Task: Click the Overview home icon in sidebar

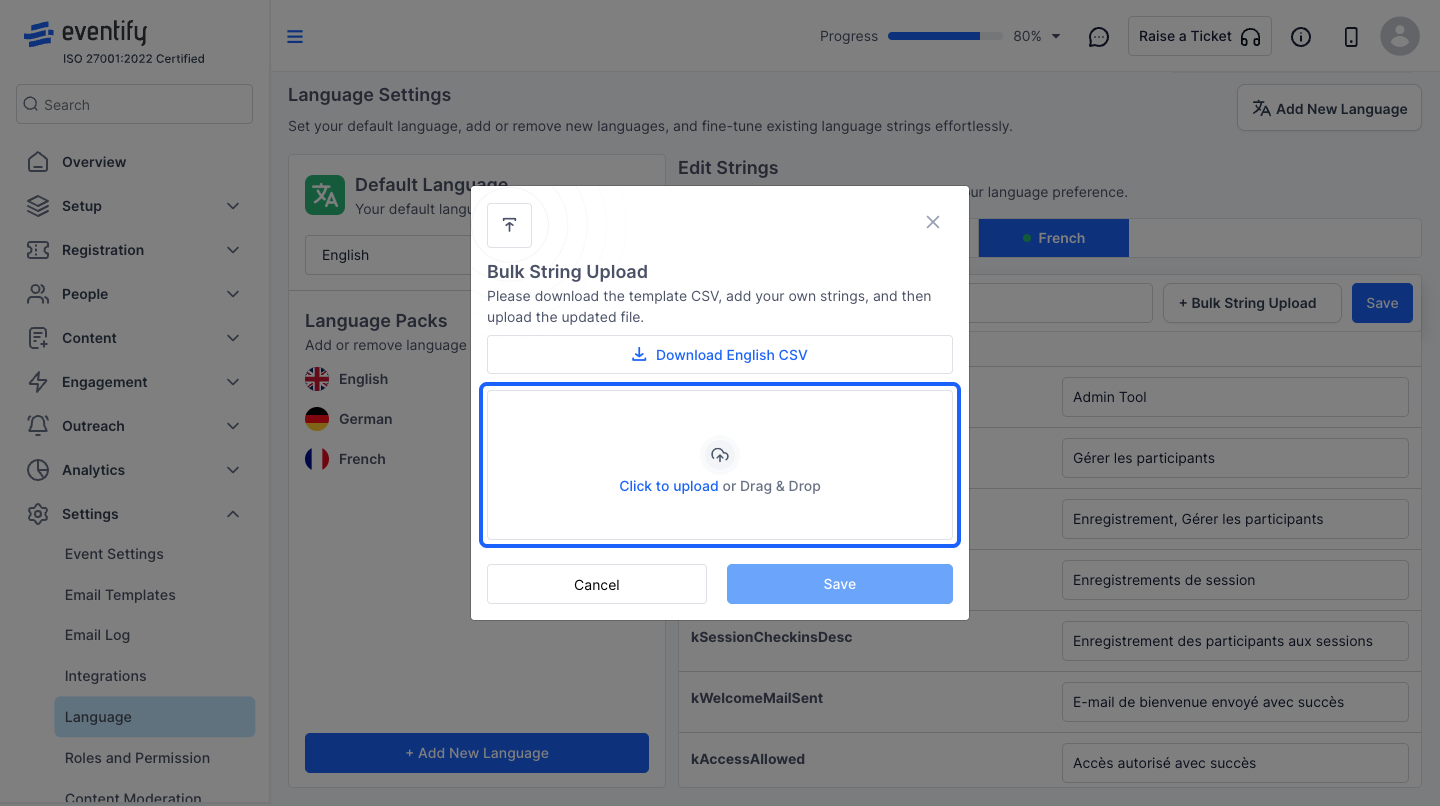Action: click(38, 162)
